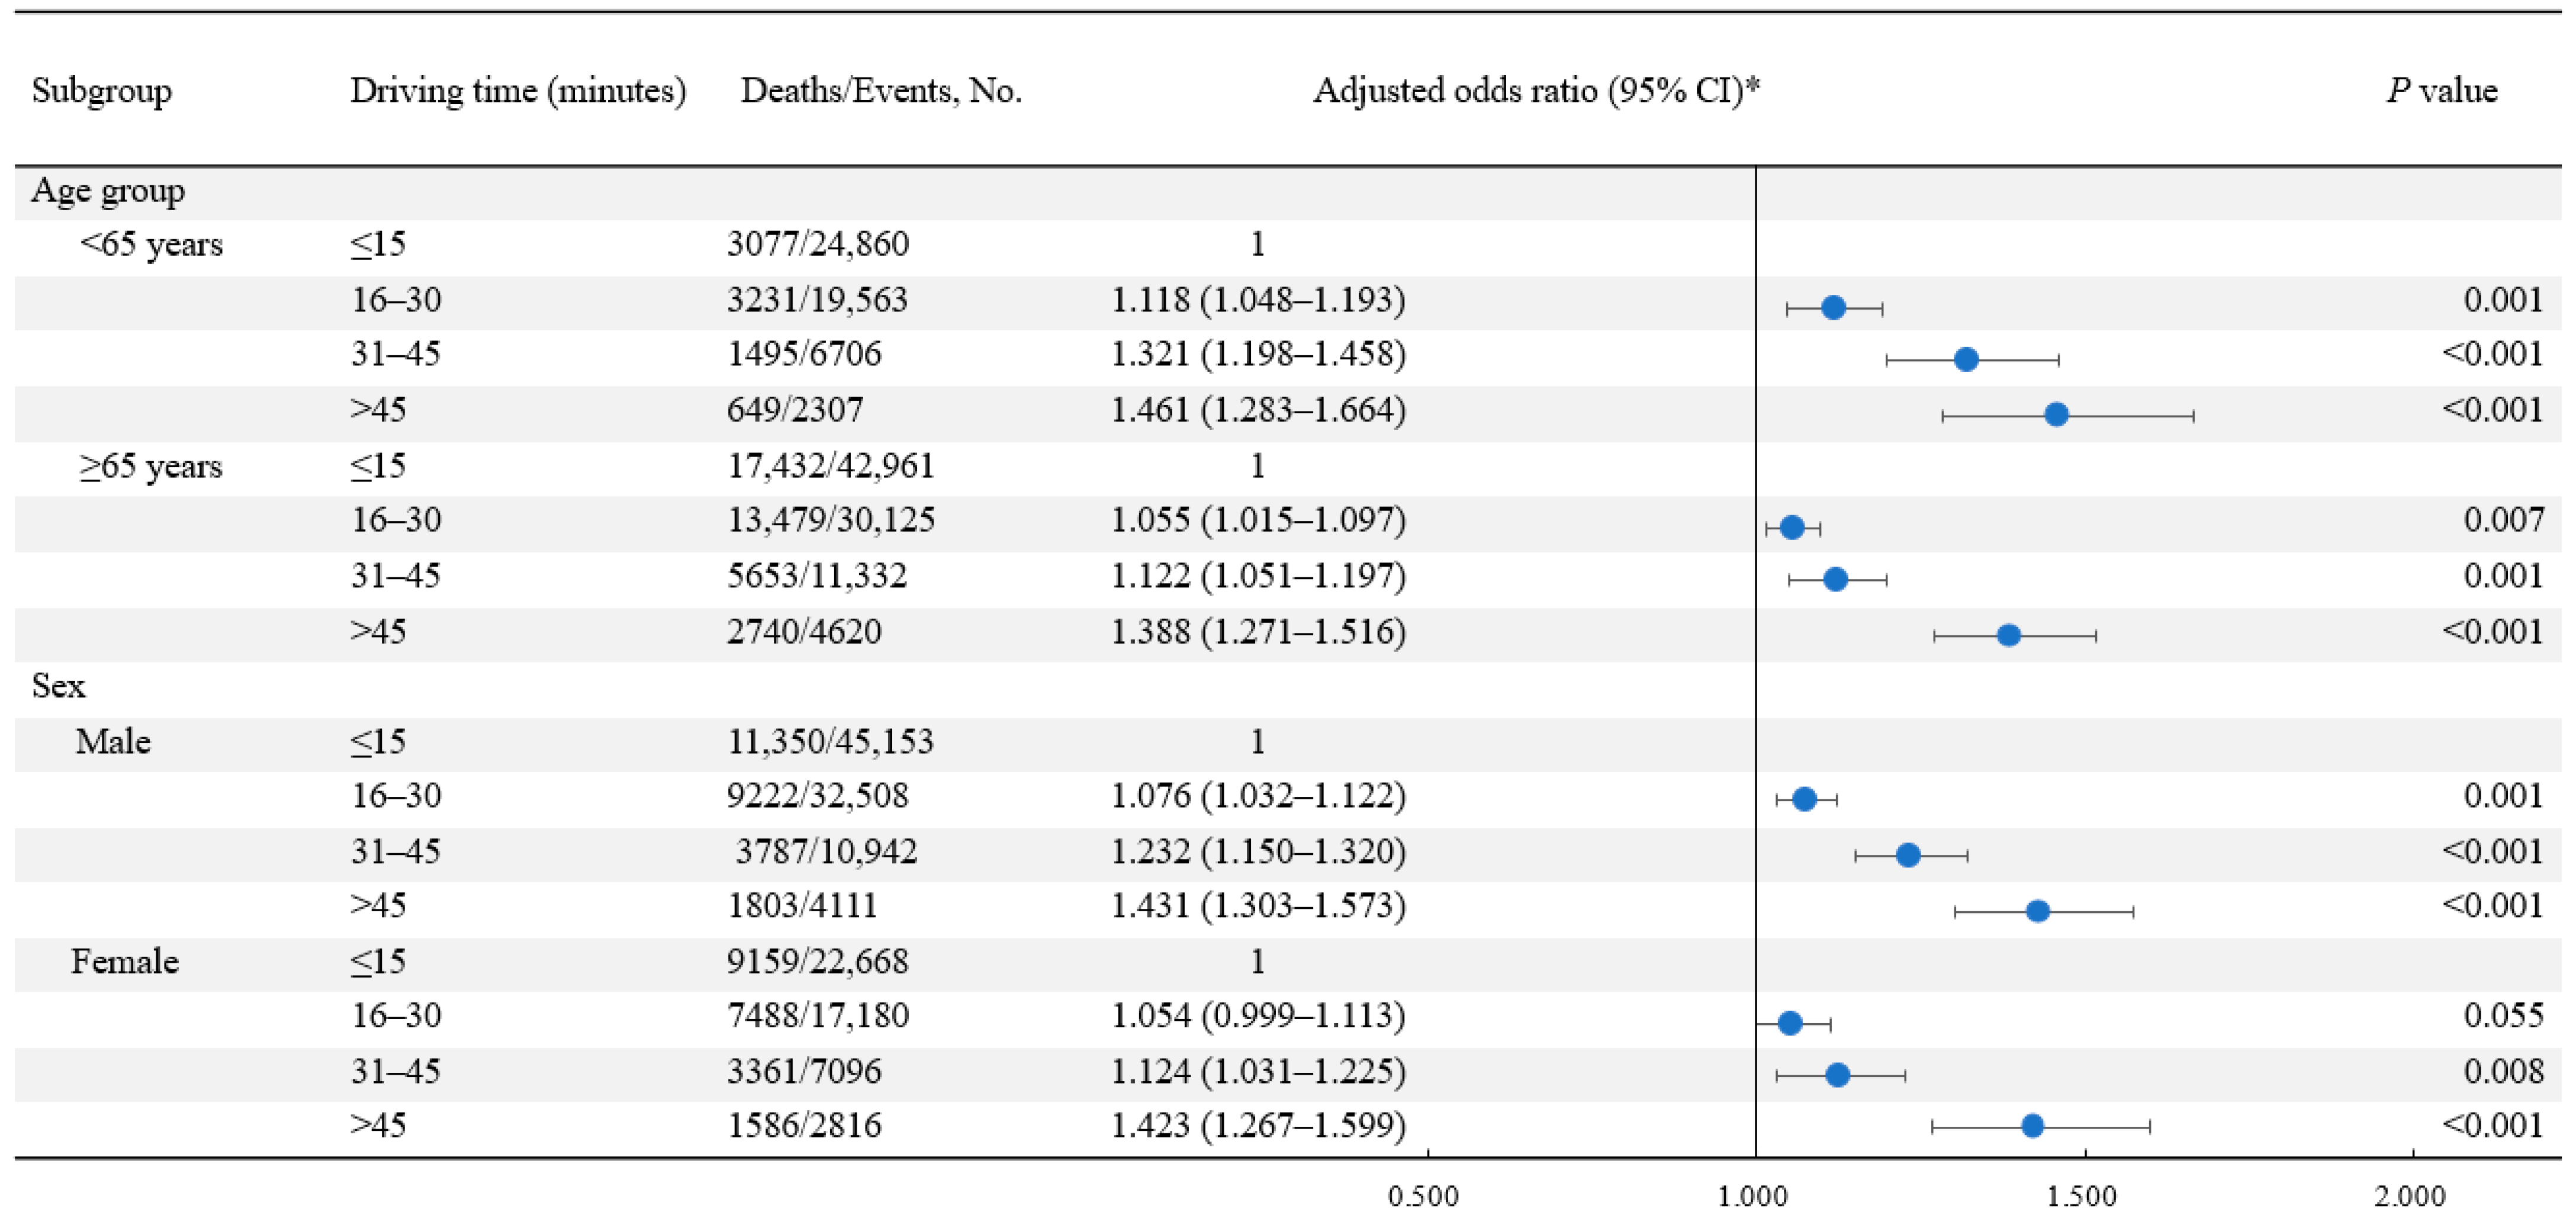Viewport: 2576px width, 1215px height.
Task: Click the 2.000 axis tick label
Action: [2411, 1196]
